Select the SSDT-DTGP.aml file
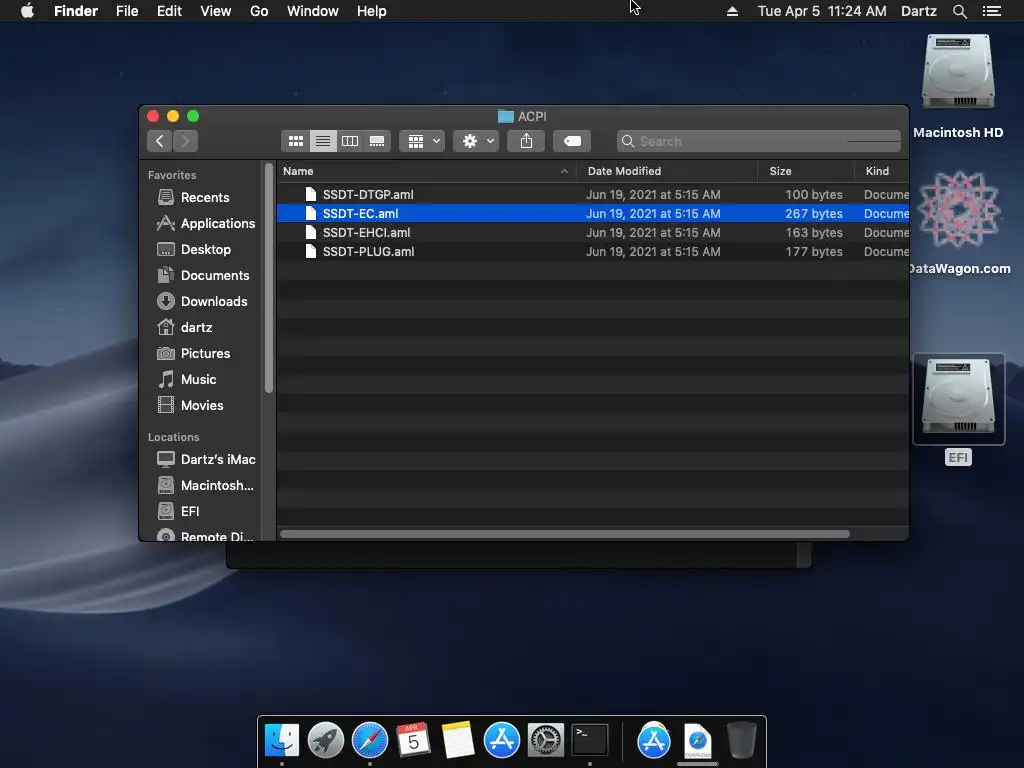The image size is (1024, 768). [x=592, y=195]
